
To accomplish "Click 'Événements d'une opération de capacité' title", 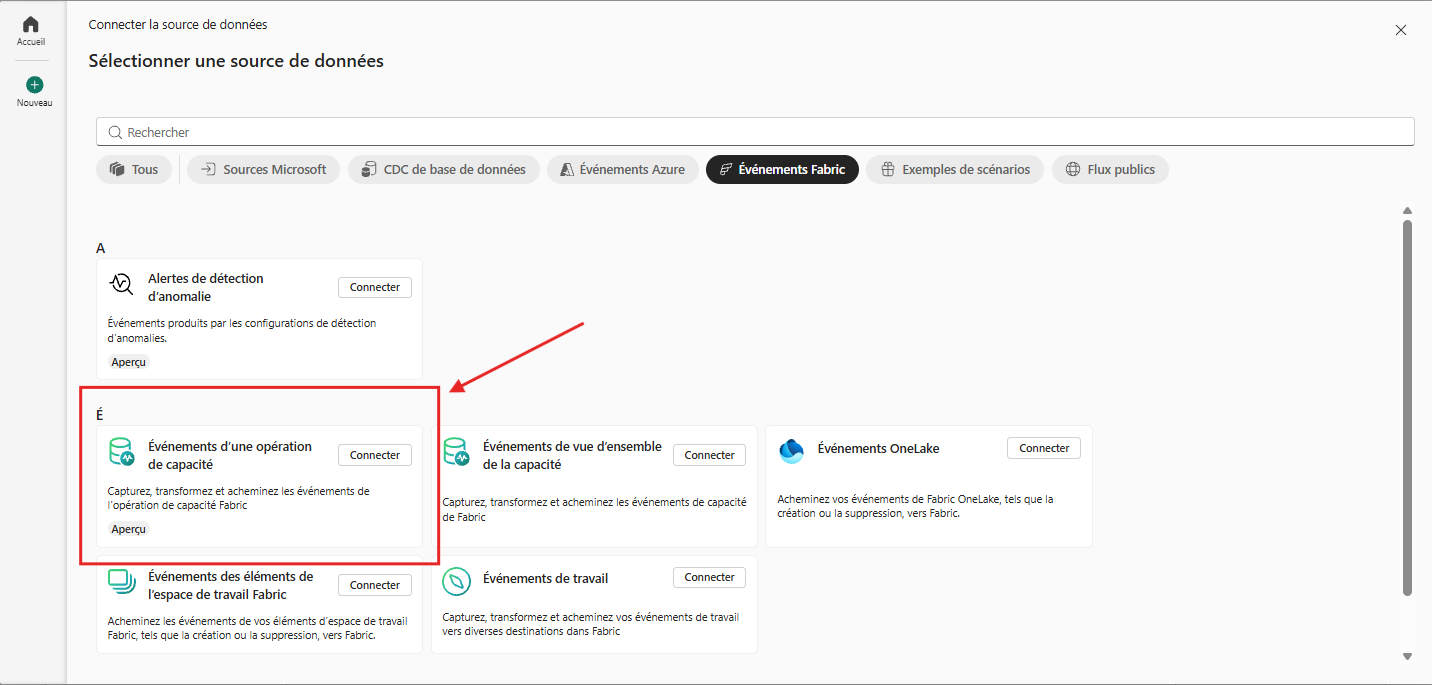I will (230, 455).
